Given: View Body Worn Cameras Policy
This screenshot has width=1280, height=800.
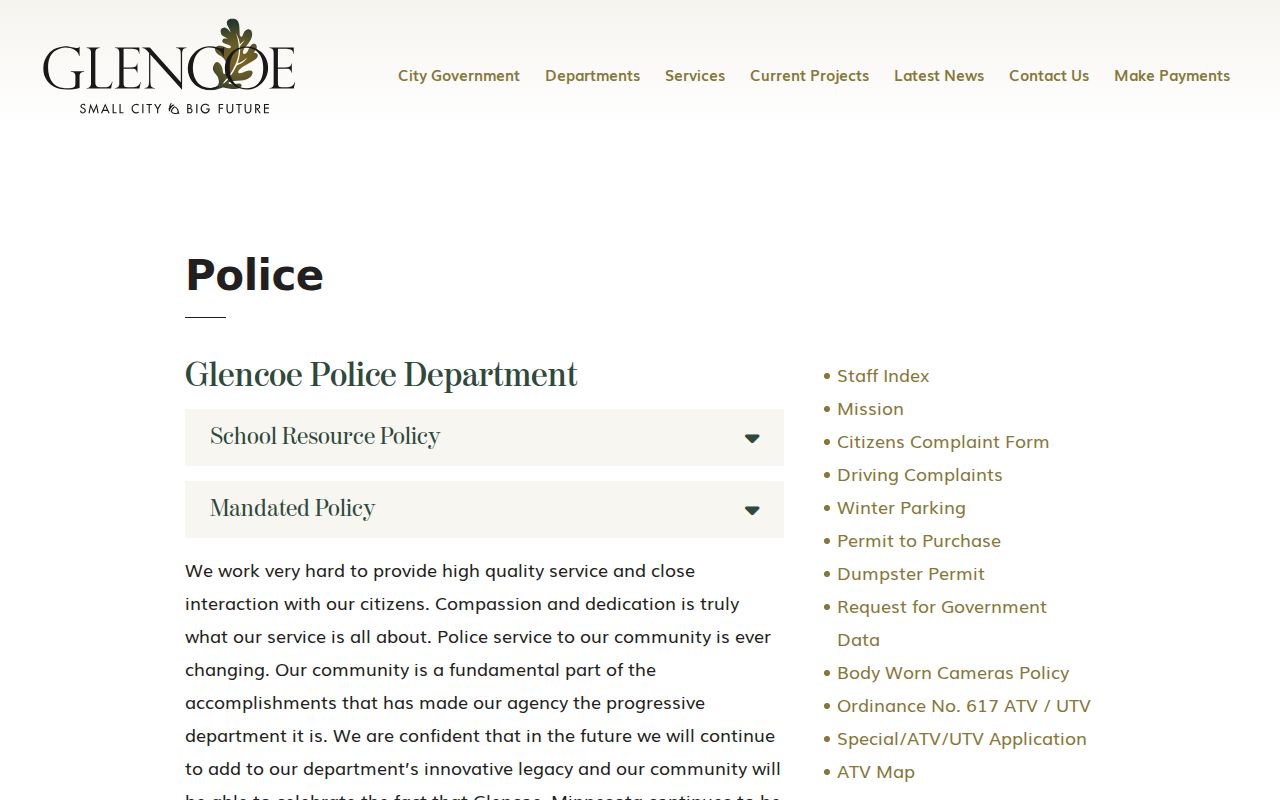Looking at the screenshot, I should pyautogui.click(x=953, y=673).
